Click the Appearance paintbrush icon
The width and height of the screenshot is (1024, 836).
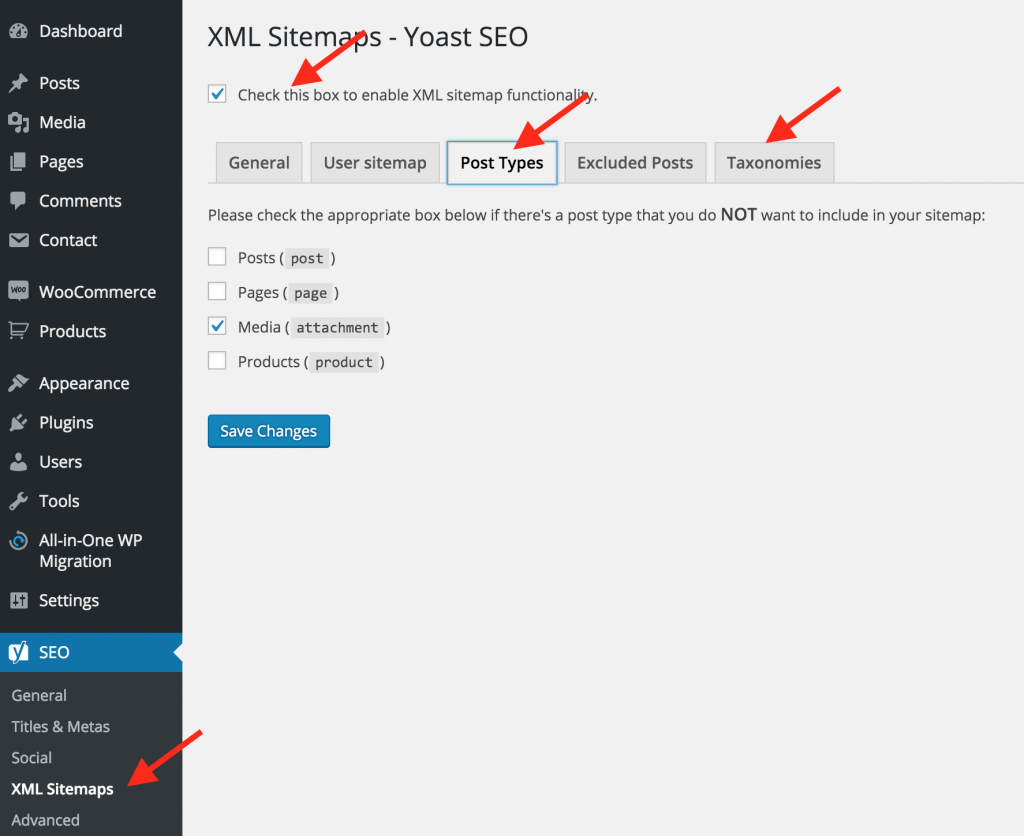(x=18, y=384)
